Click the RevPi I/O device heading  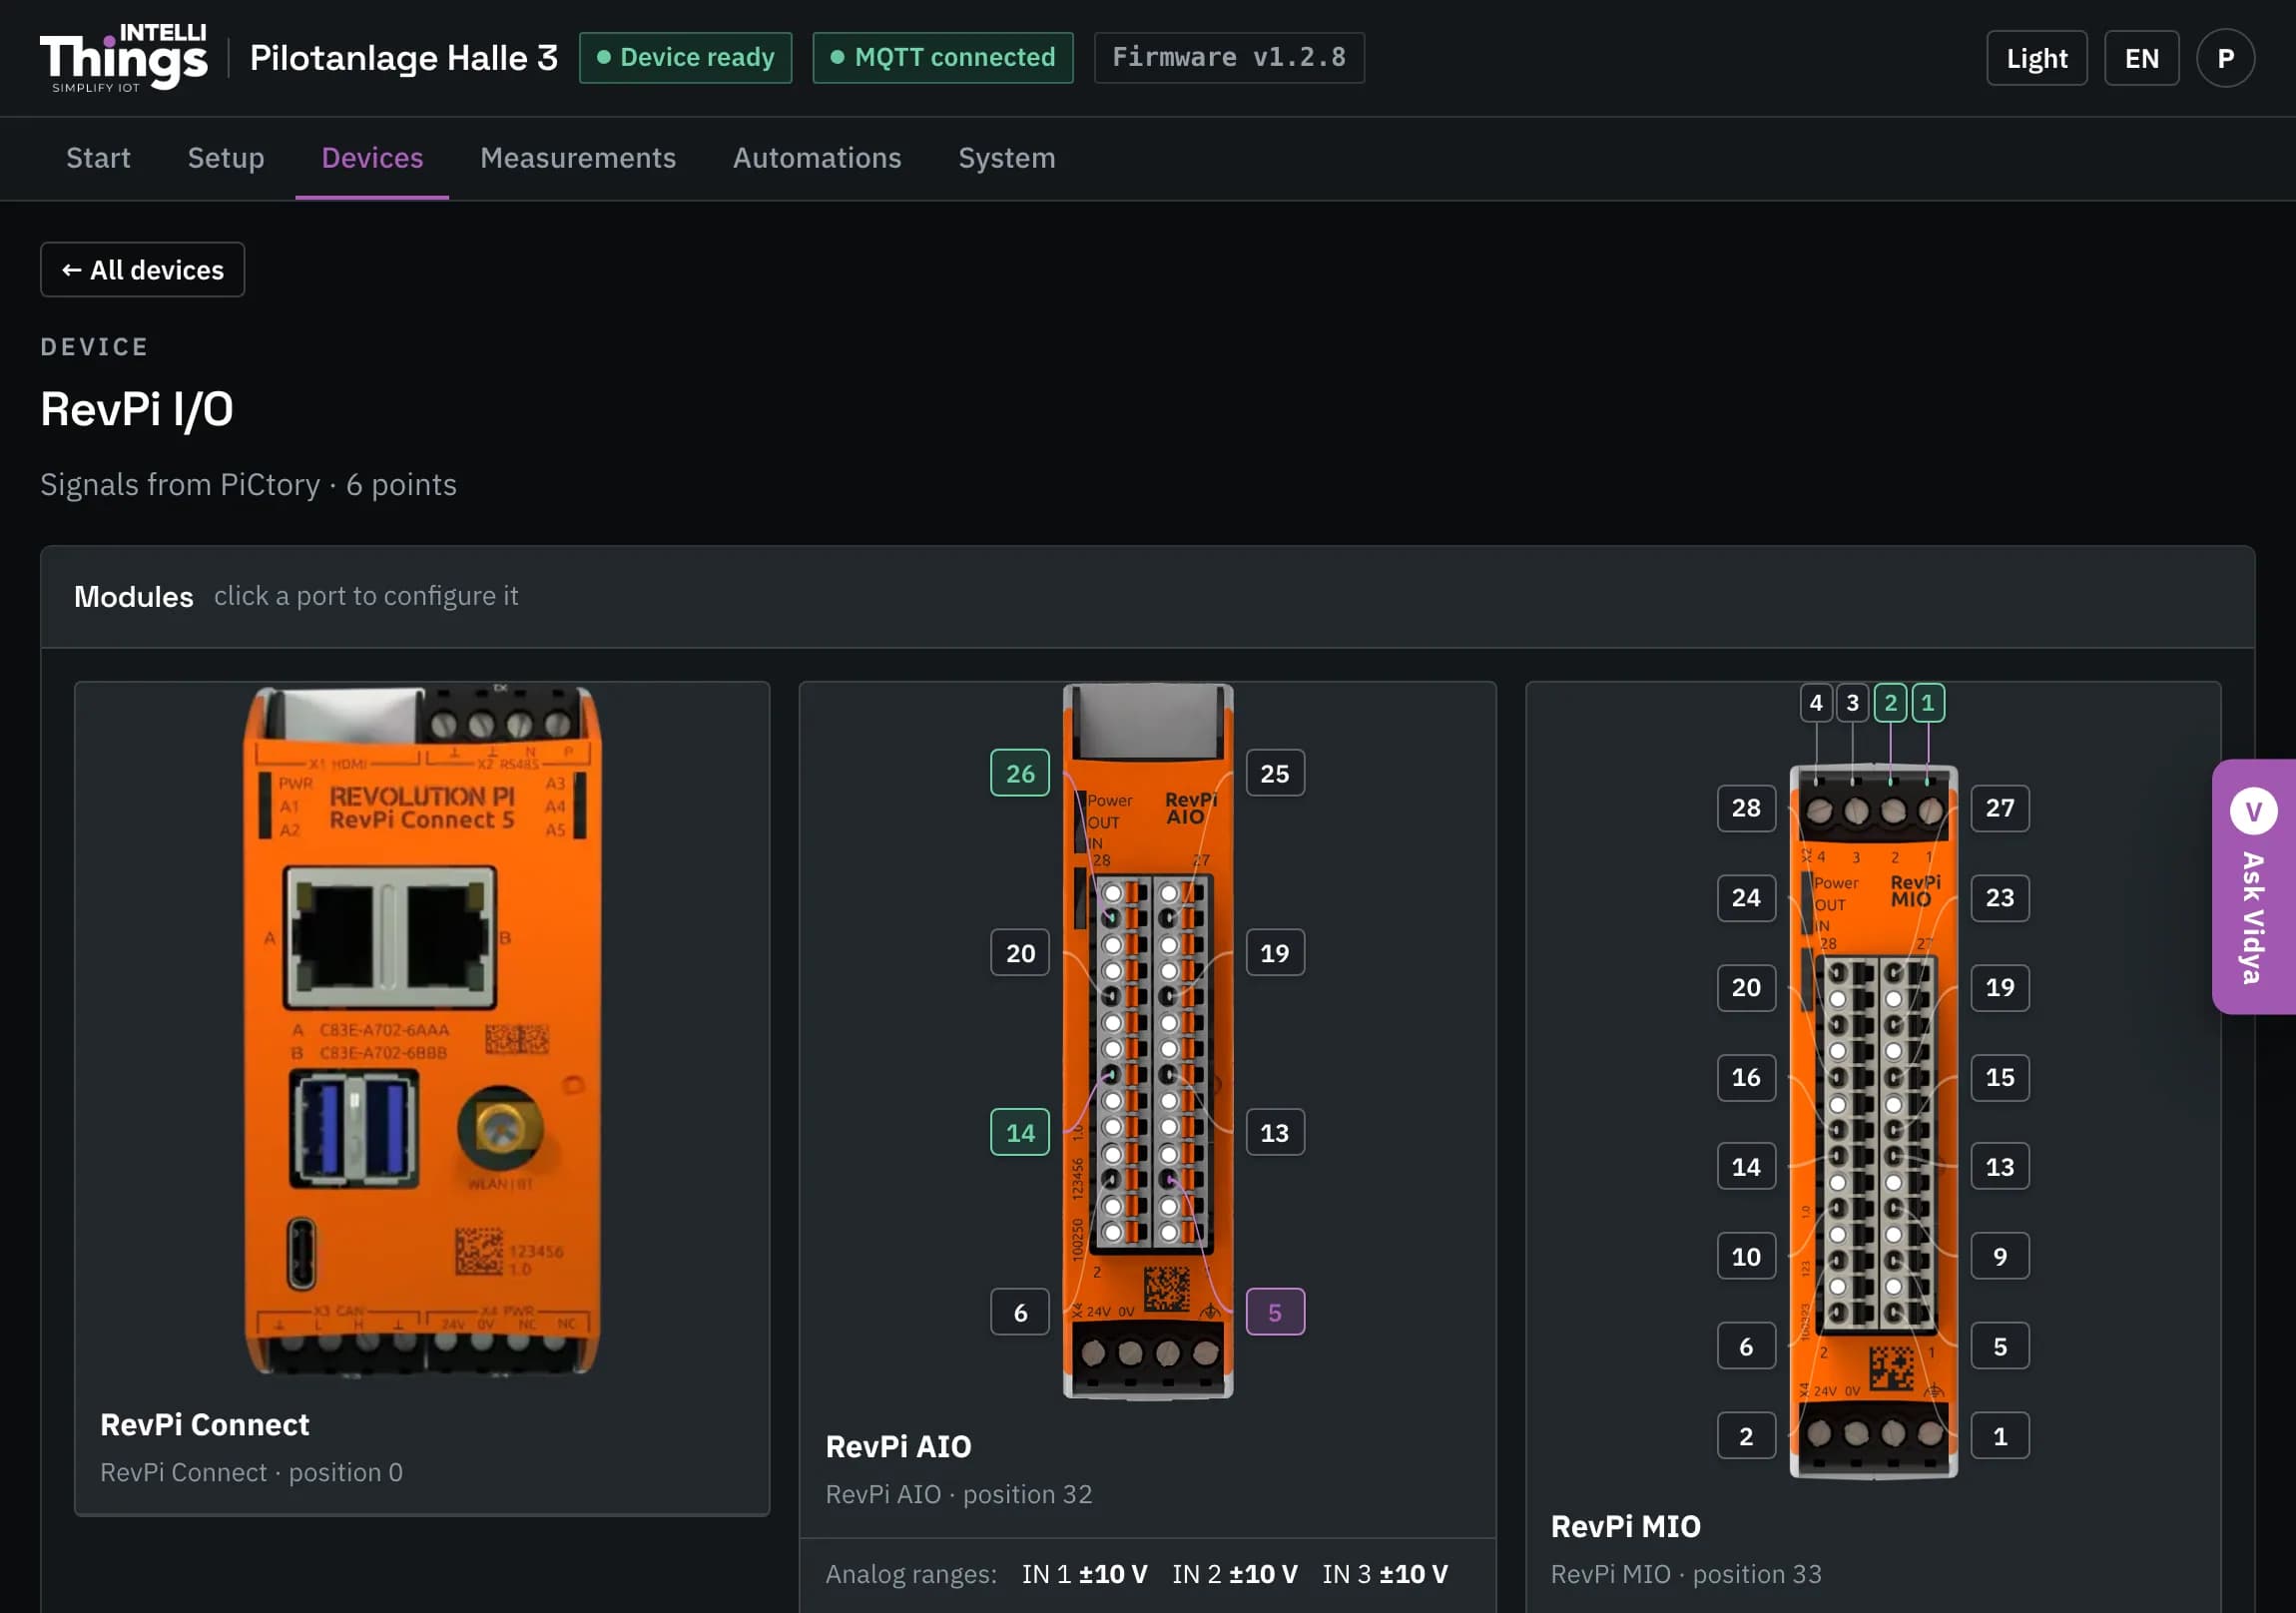coord(137,410)
